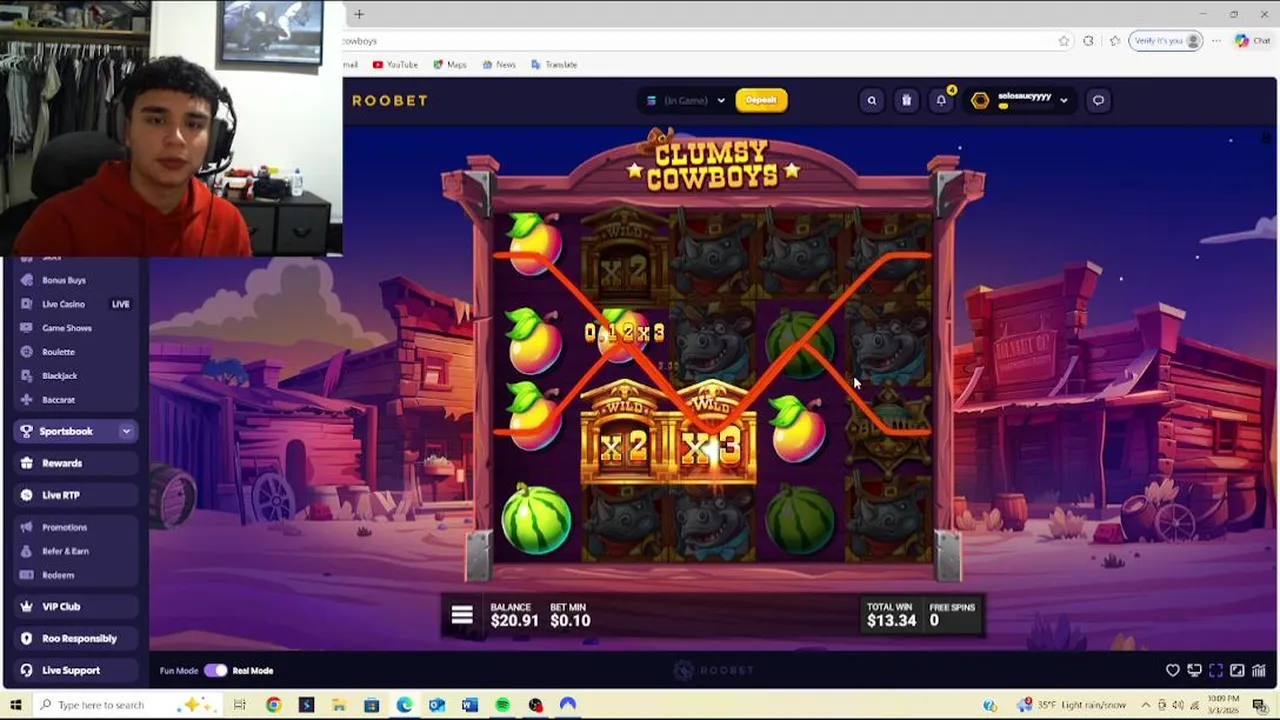Open PowerShell terminal from the taskbar

(x=306, y=705)
